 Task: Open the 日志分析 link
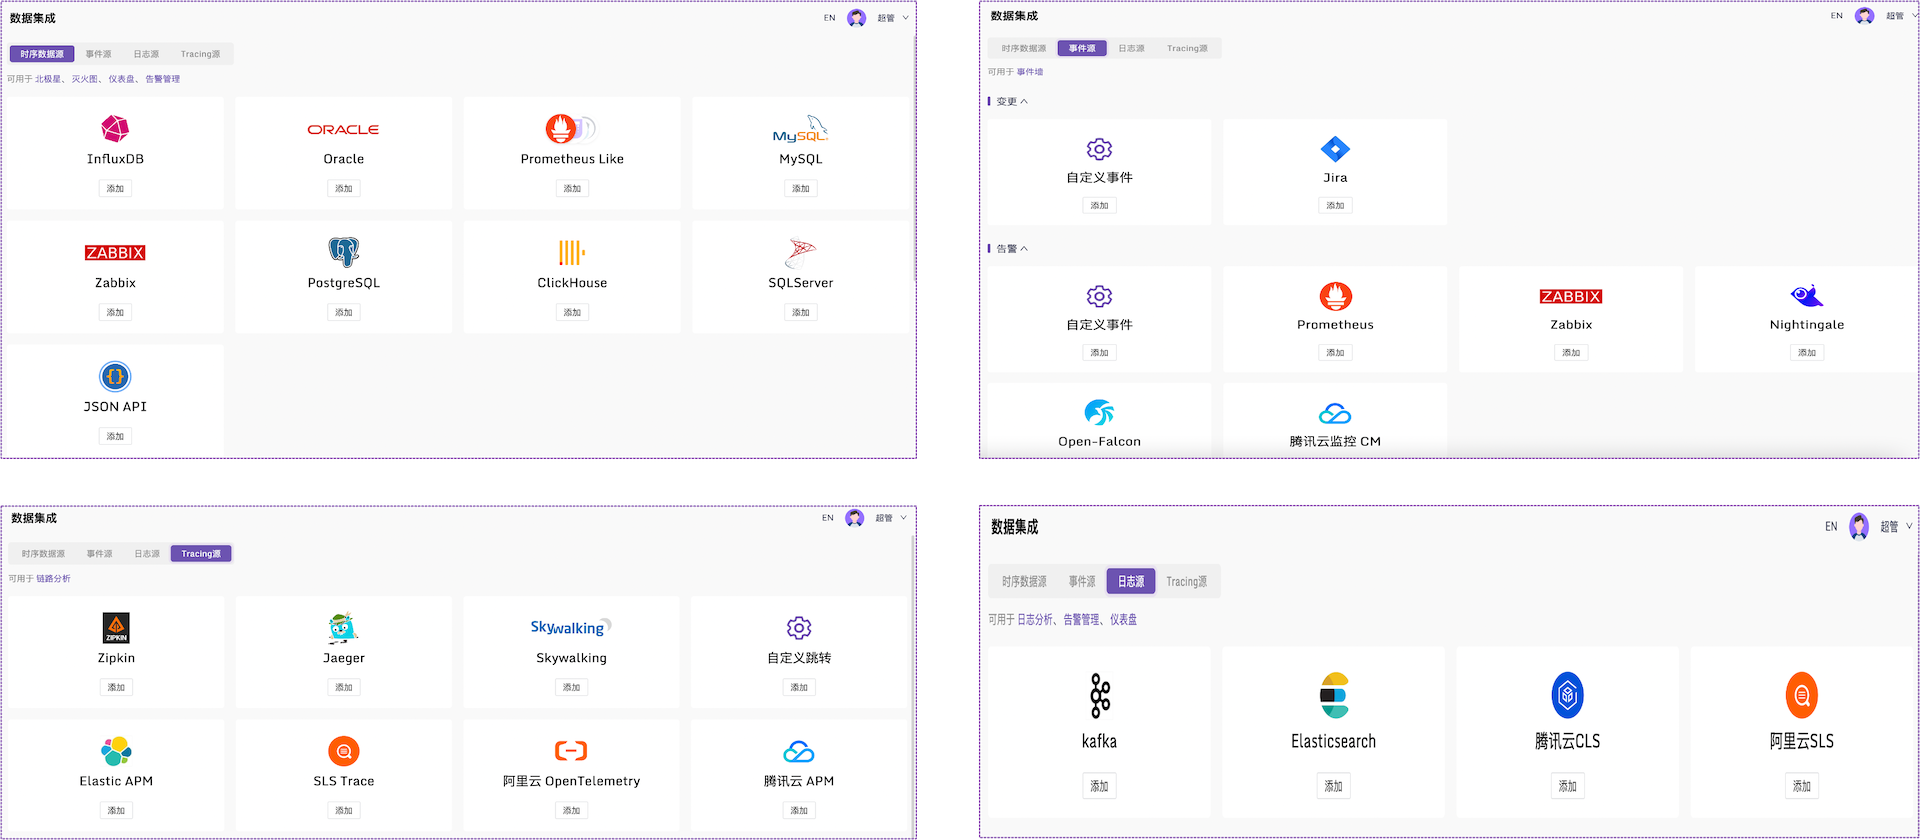[x=1034, y=620]
